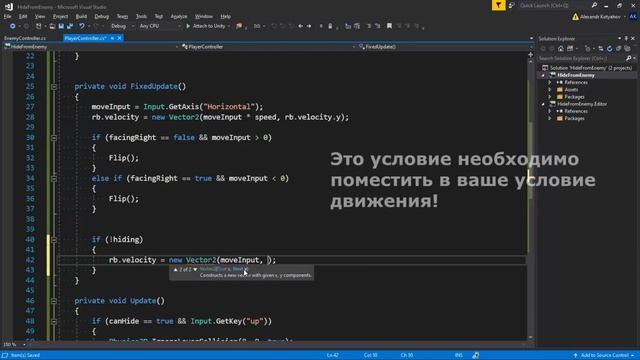The height and width of the screenshot is (360, 640).
Task: Open the Project menu
Action: pyautogui.click(x=60, y=16)
